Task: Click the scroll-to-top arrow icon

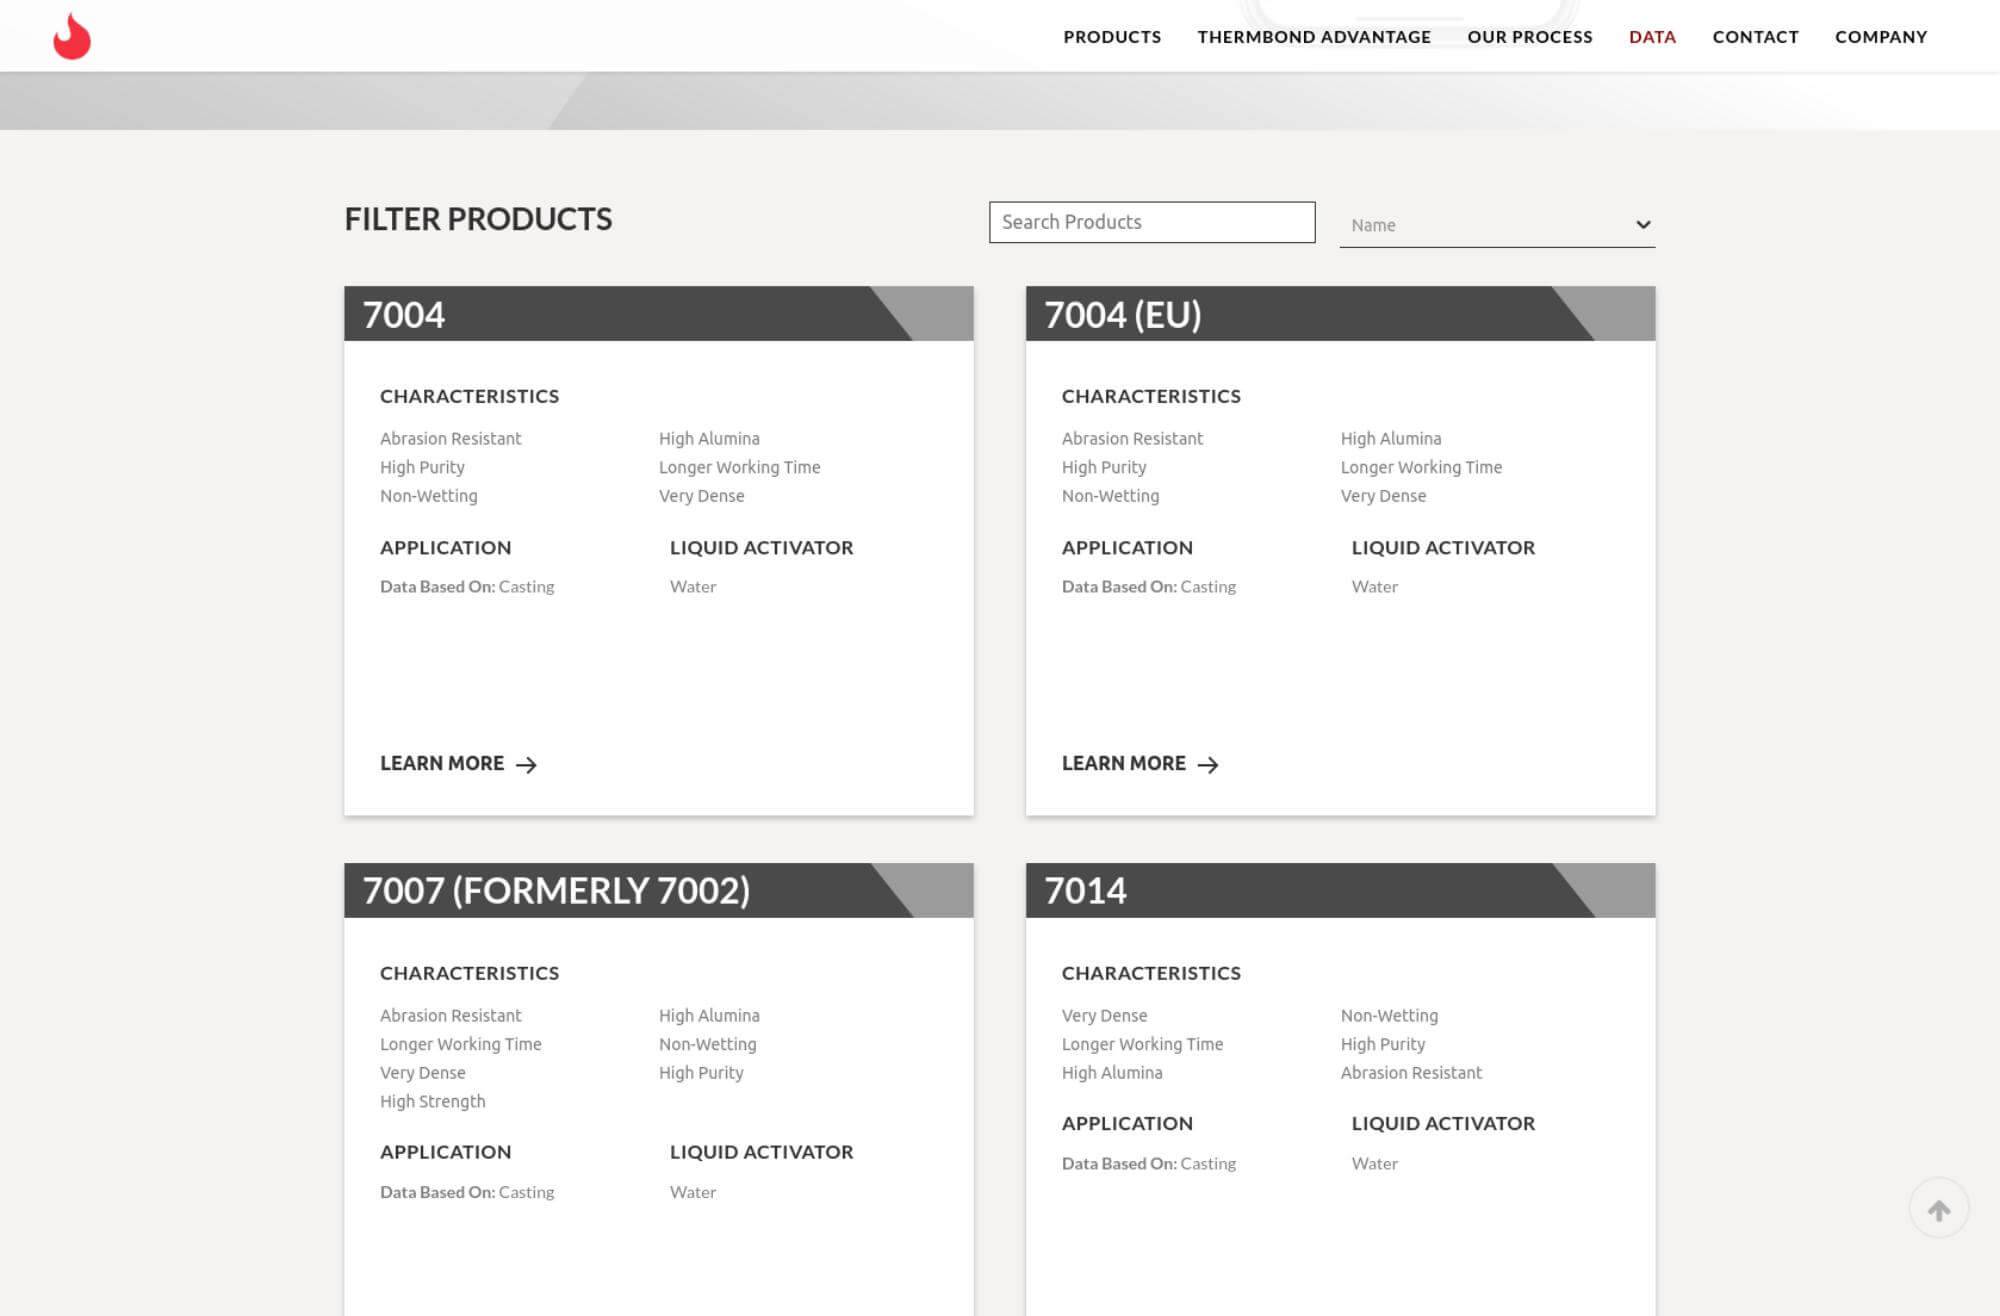Action: tap(1939, 1210)
